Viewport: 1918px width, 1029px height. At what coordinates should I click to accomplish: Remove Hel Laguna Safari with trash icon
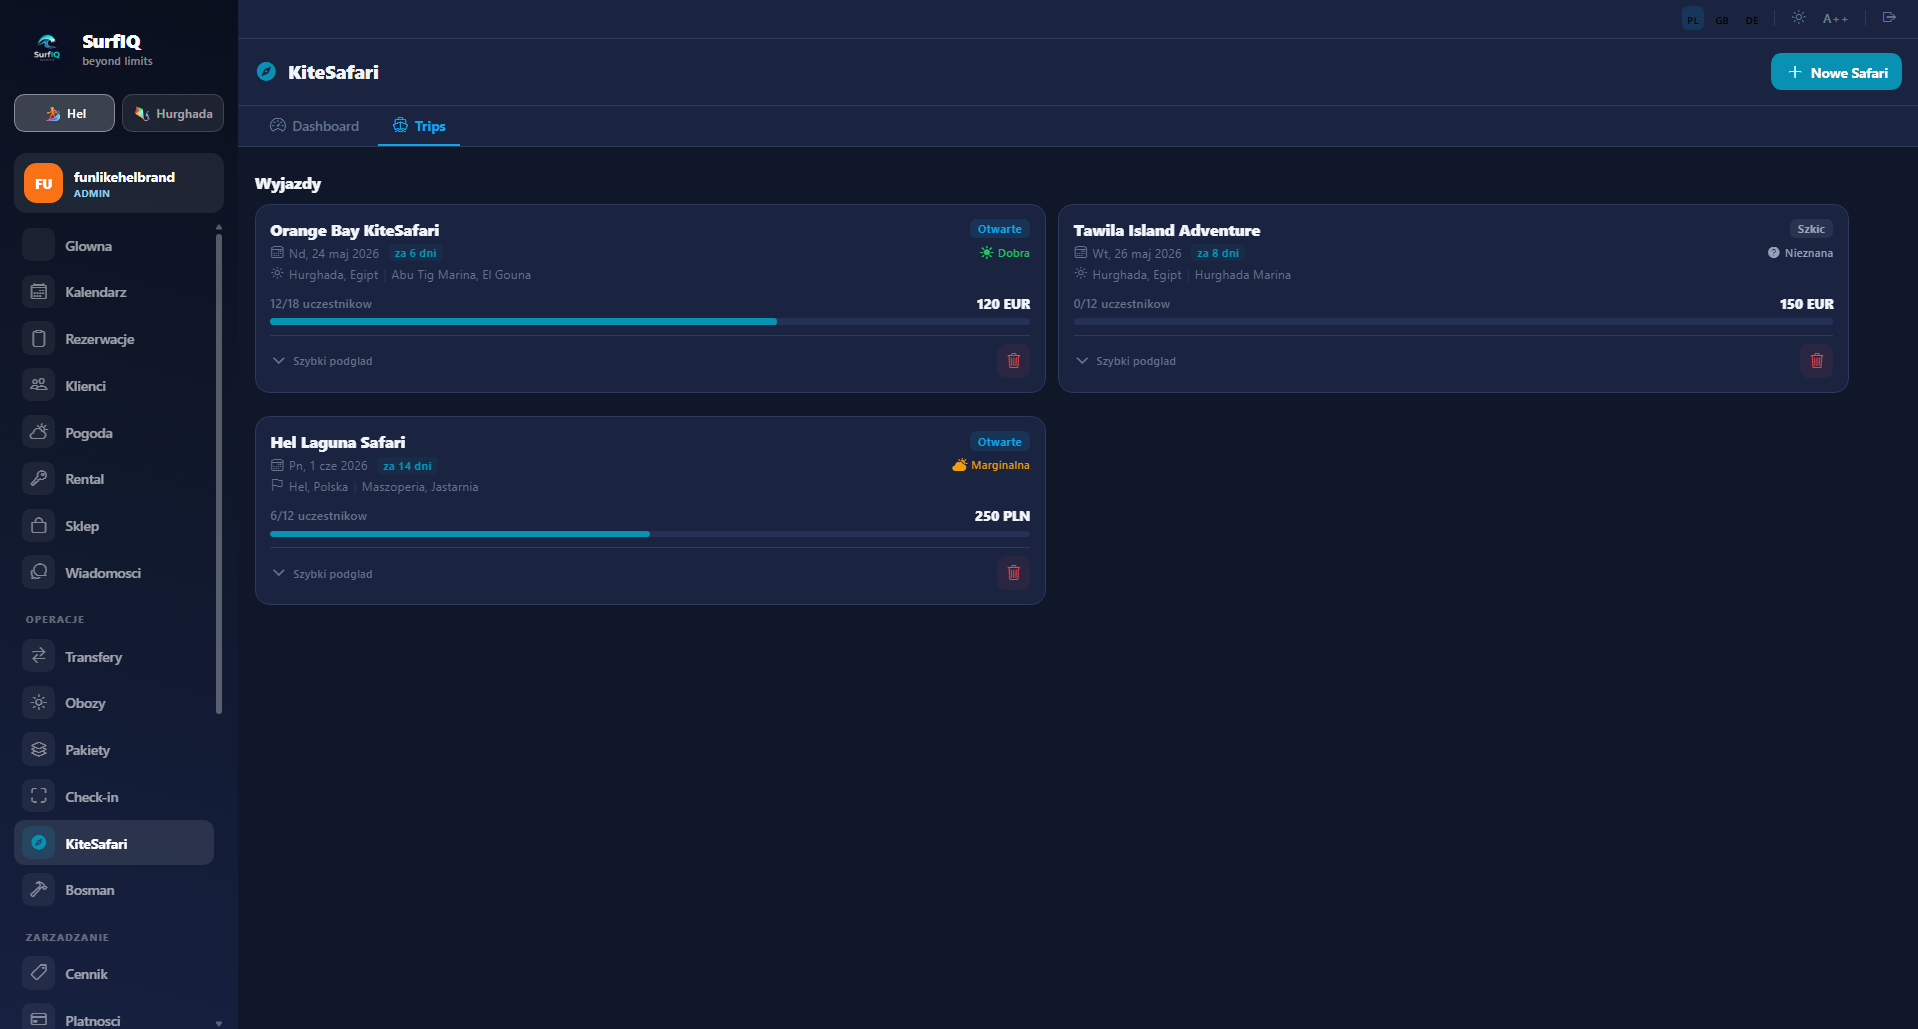click(1013, 573)
